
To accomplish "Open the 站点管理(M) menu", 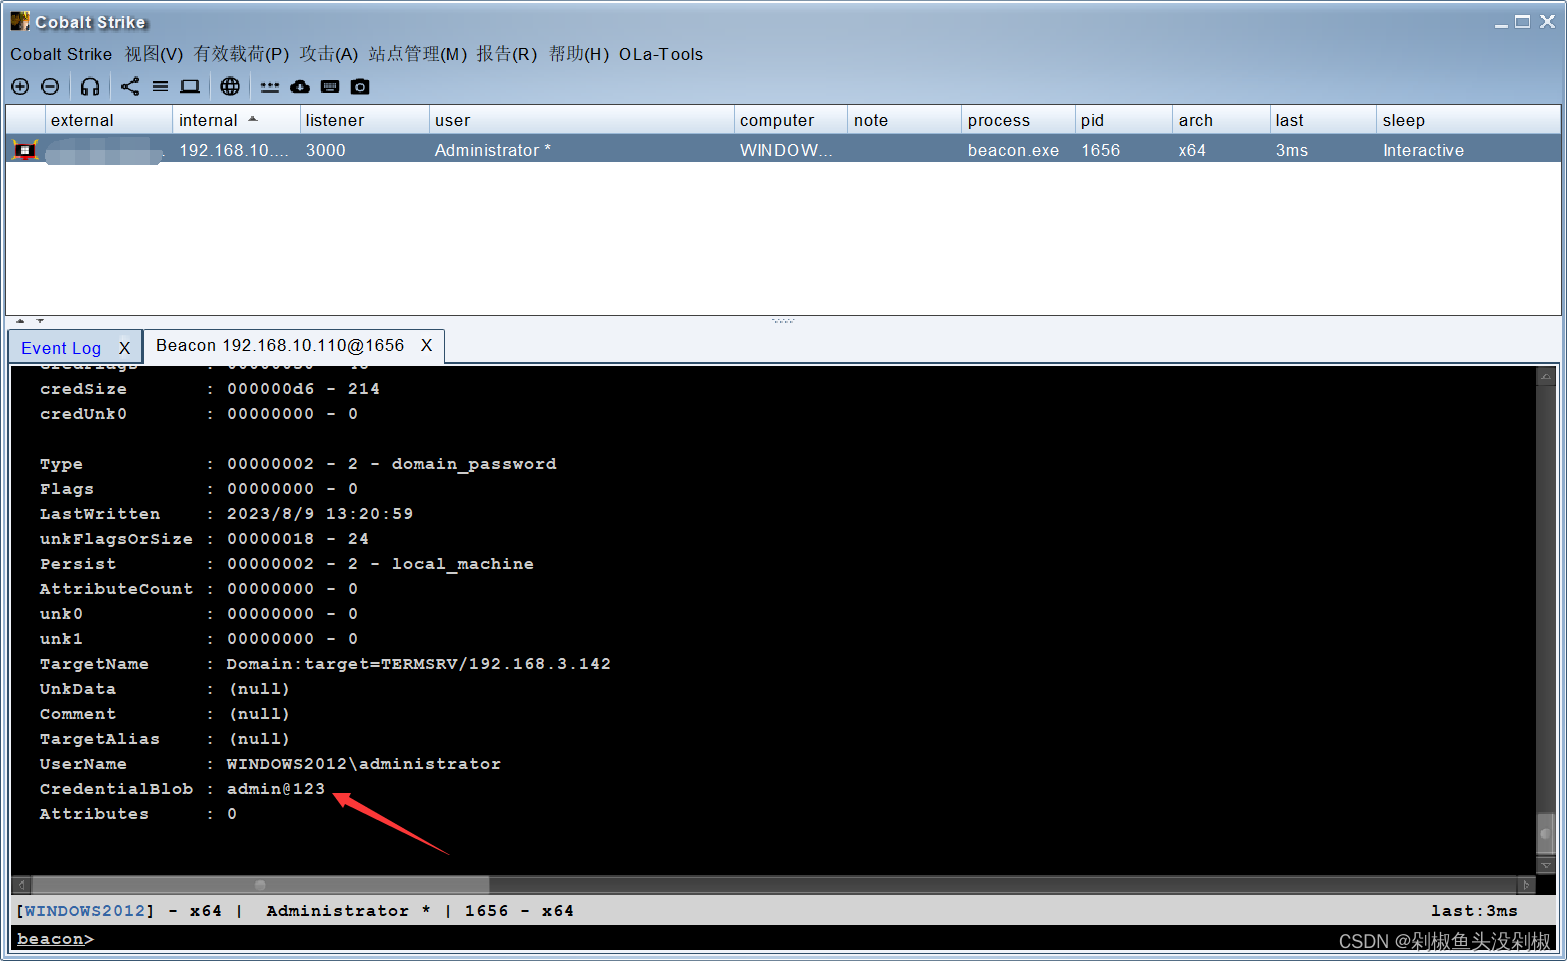I will 417,54.
